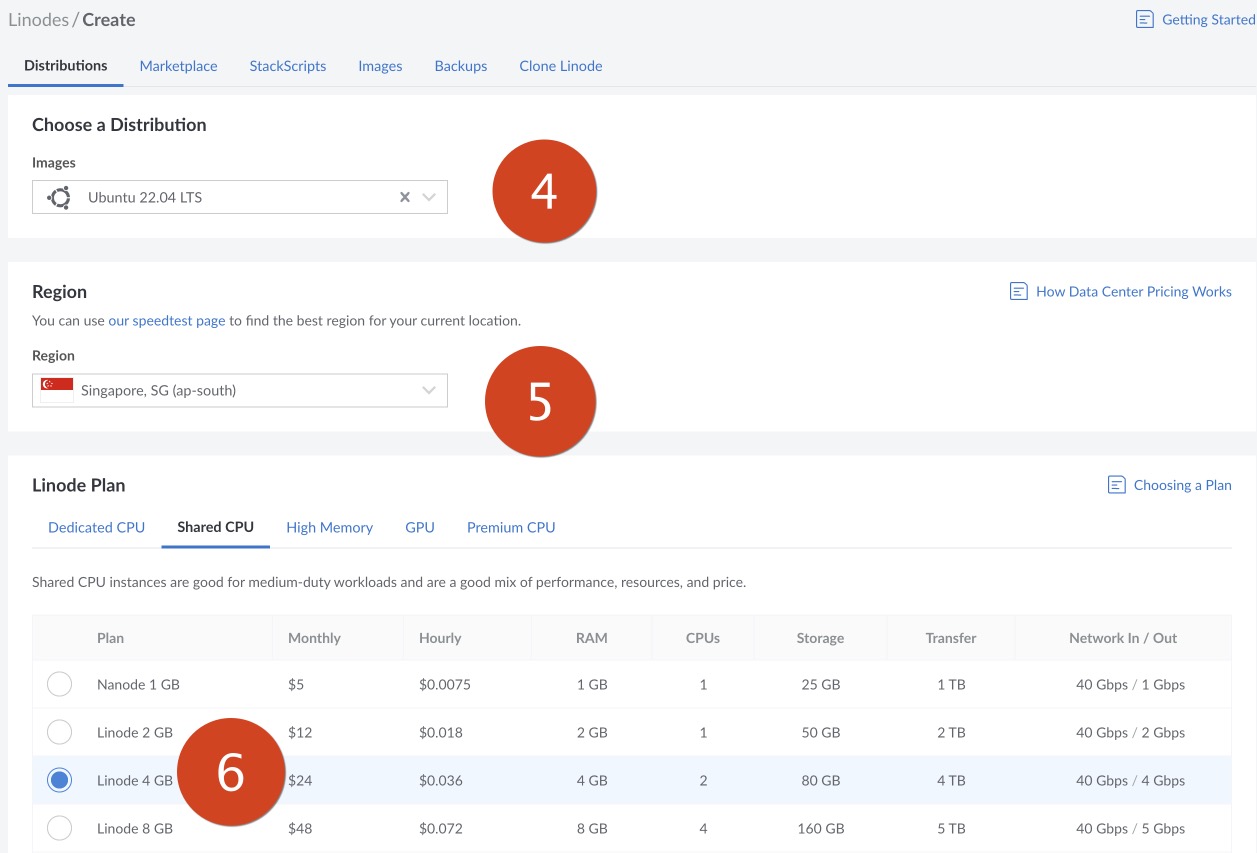Image resolution: width=1257 pixels, height=853 pixels.
Task: Switch to the Clone Linode tab
Action: click(561, 66)
